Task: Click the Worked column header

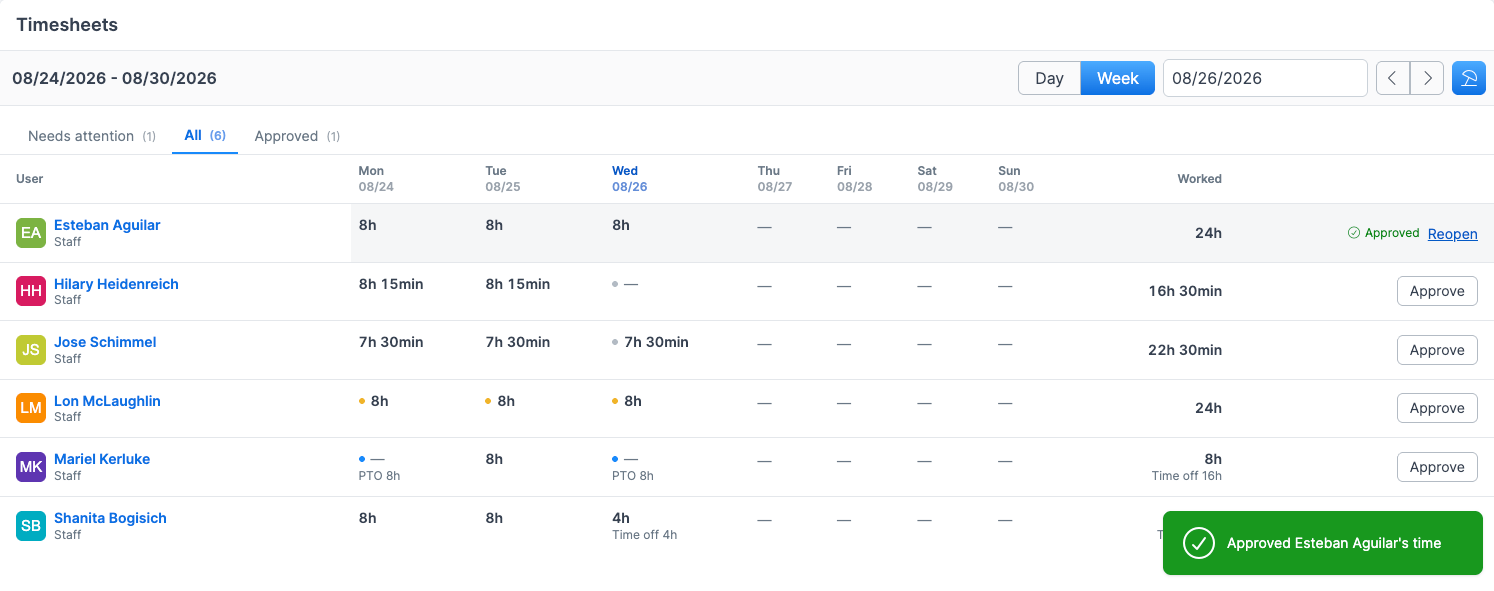Action: [x=1199, y=179]
